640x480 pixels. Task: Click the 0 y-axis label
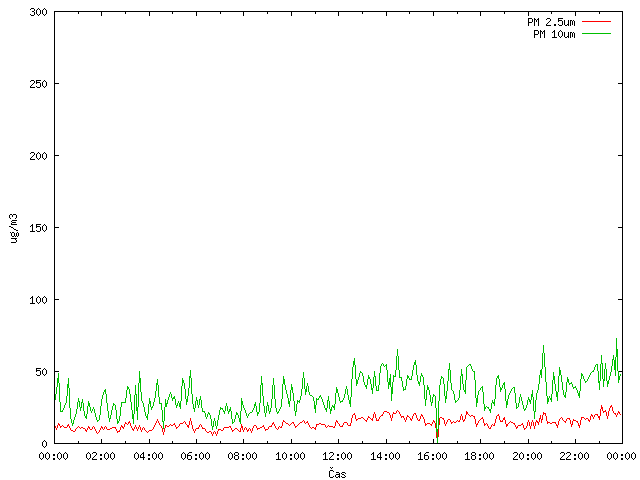point(44,444)
